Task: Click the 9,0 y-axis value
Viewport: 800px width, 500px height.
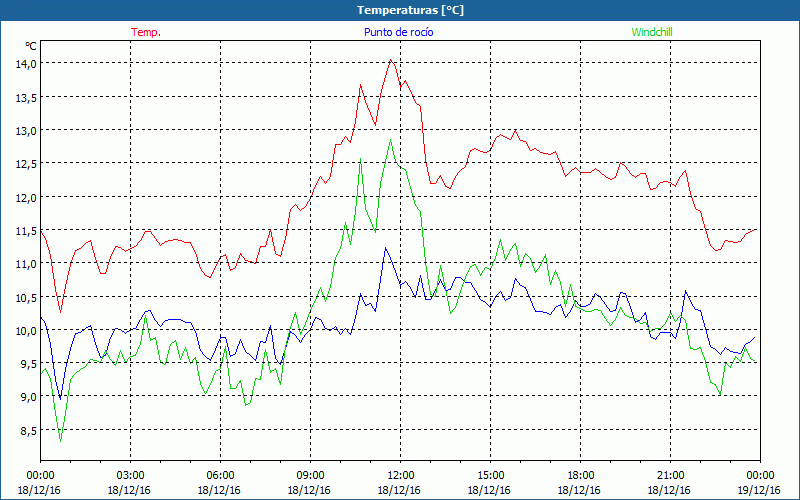Action: [x=29, y=397]
